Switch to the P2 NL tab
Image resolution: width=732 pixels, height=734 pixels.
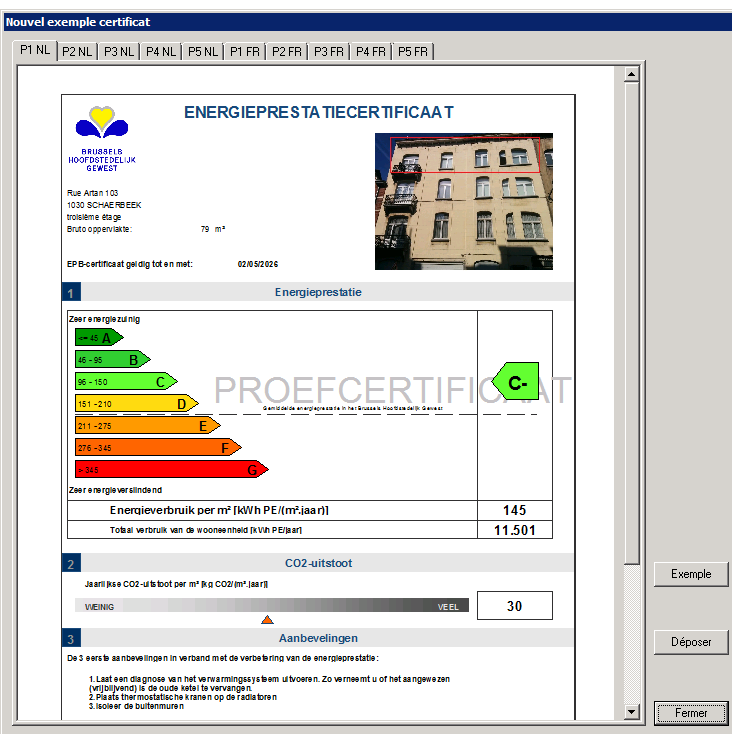click(x=77, y=51)
